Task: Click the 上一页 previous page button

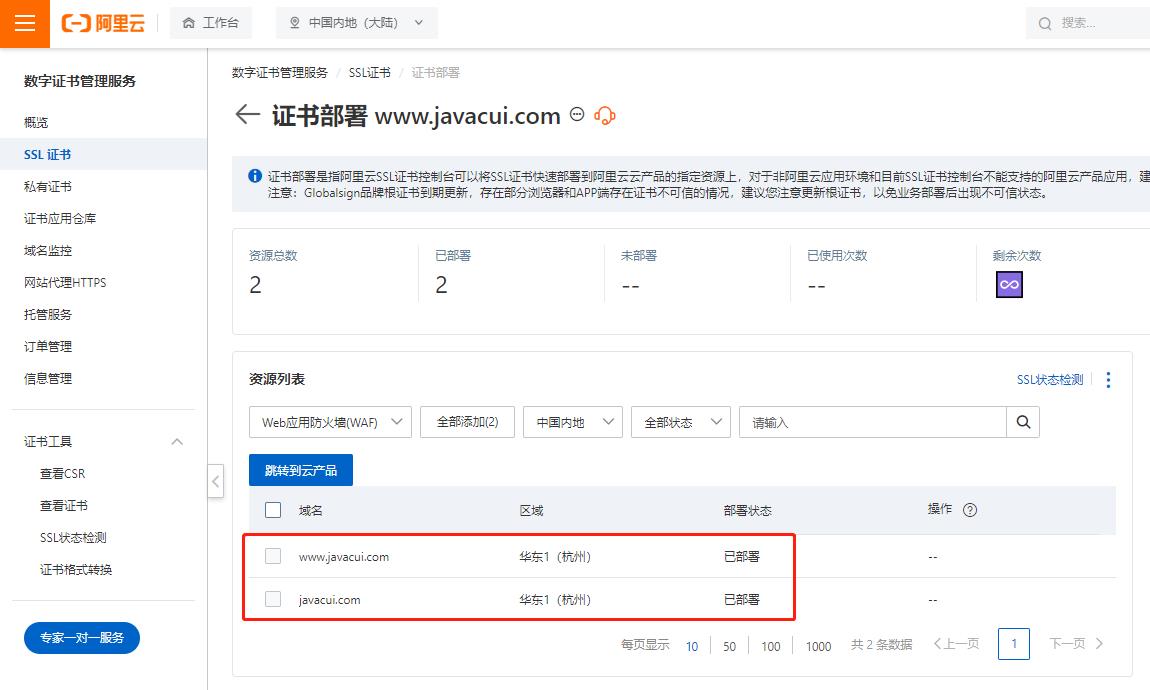Action: [x=956, y=644]
